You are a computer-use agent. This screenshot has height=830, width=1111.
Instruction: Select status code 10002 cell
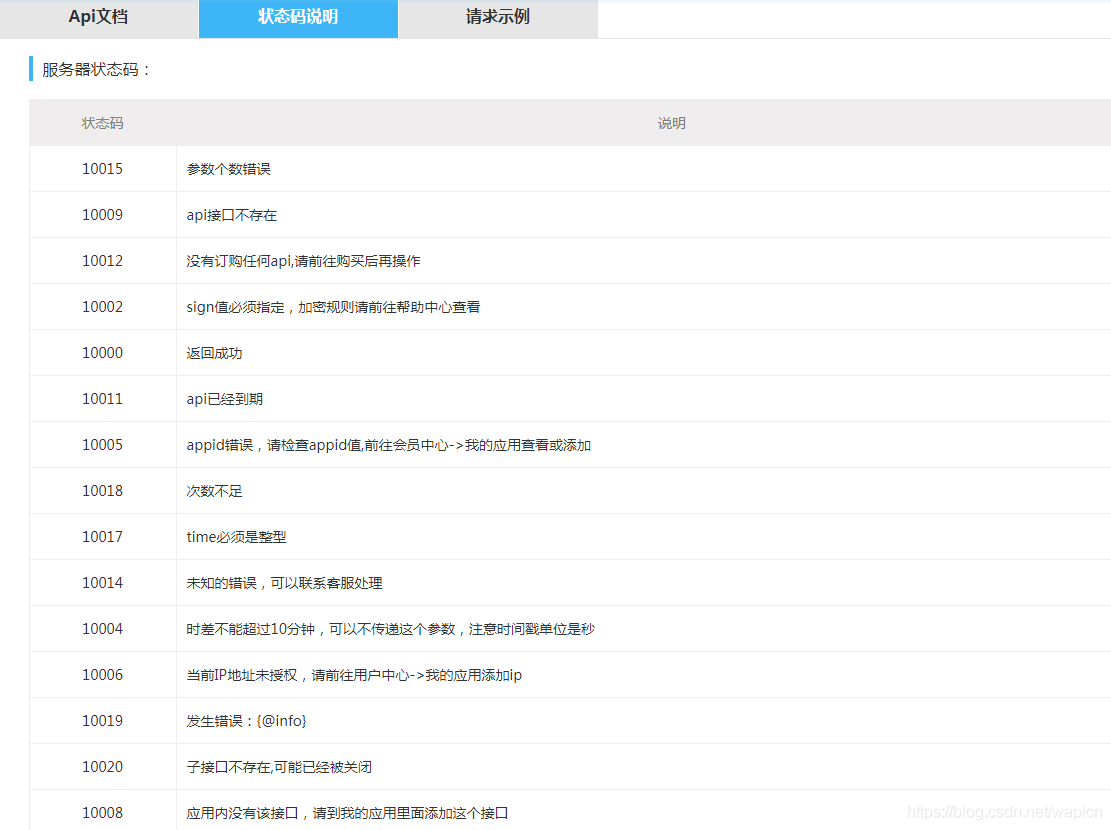click(x=103, y=307)
